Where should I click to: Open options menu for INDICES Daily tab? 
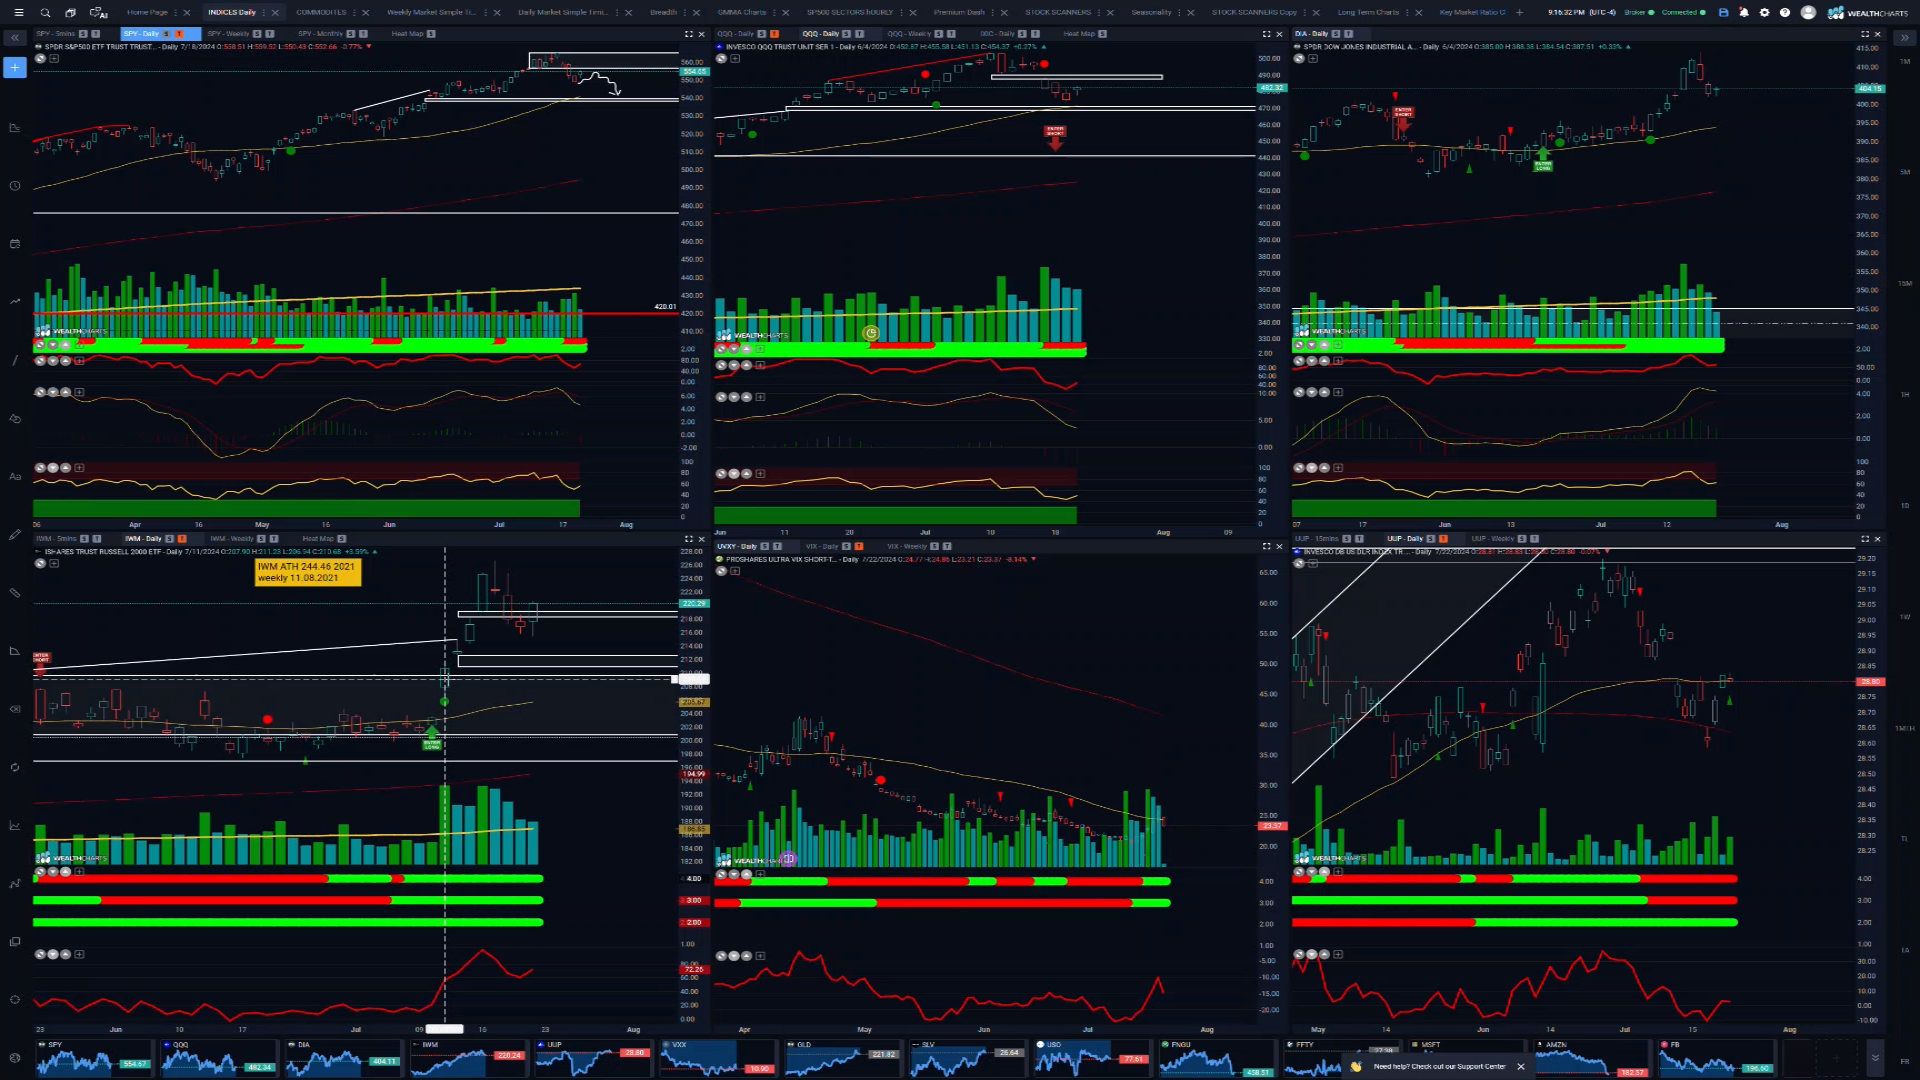265,13
